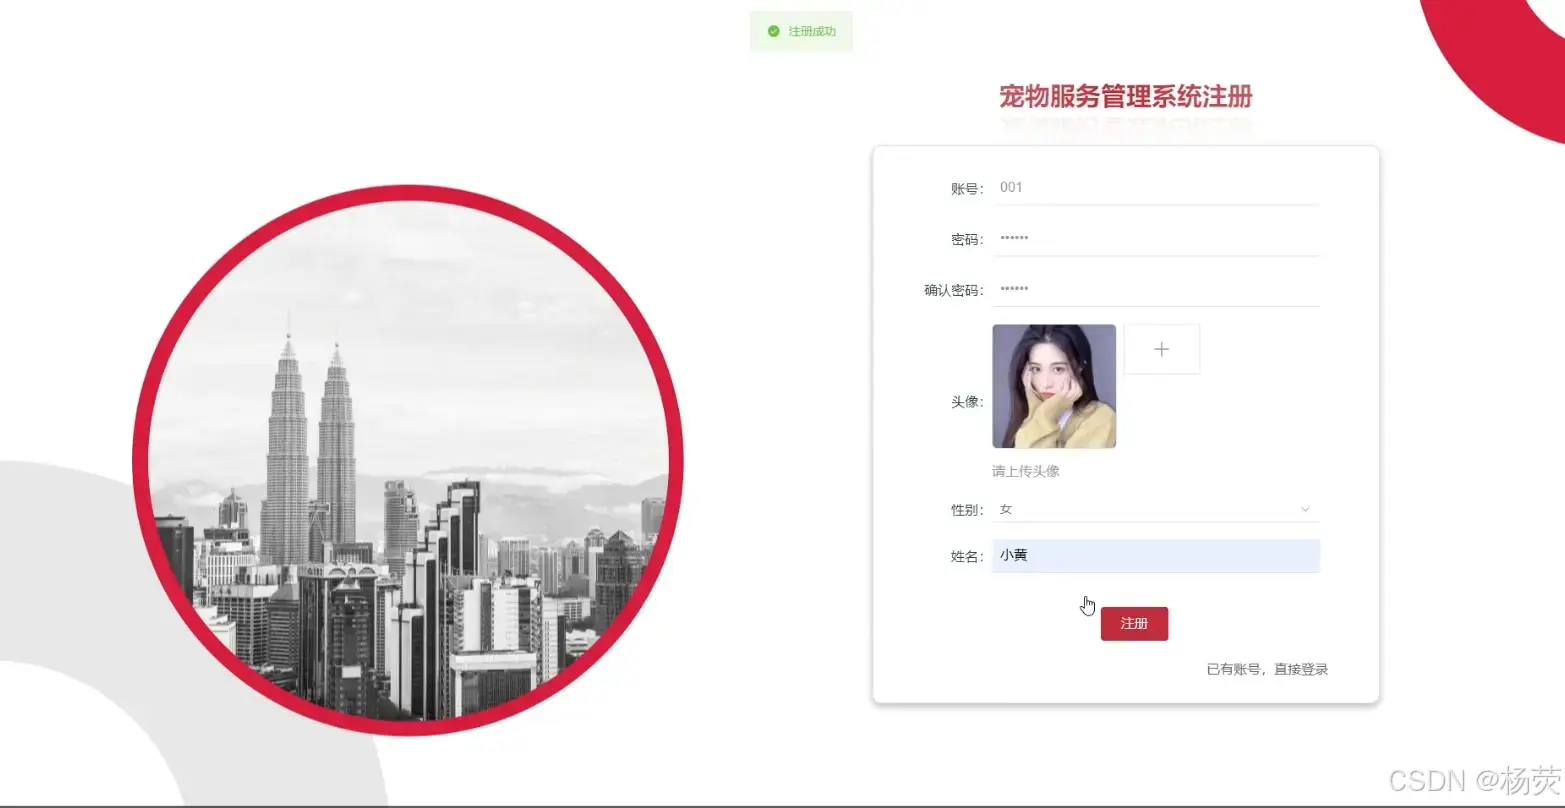Open the 性别 gender dropdown
The image size is (1565, 808).
[1155, 509]
